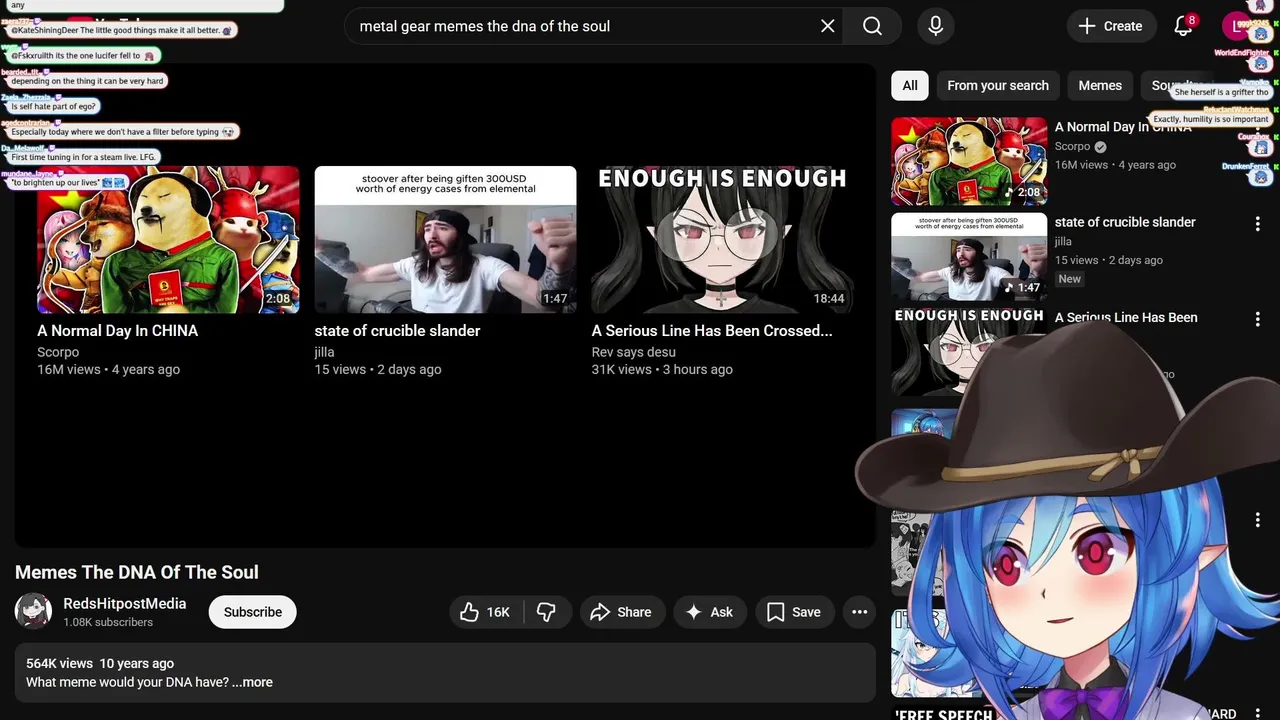Click the Rev says desu channel name
Screen dimensions: 1280x720
pyautogui.click(x=633, y=352)
